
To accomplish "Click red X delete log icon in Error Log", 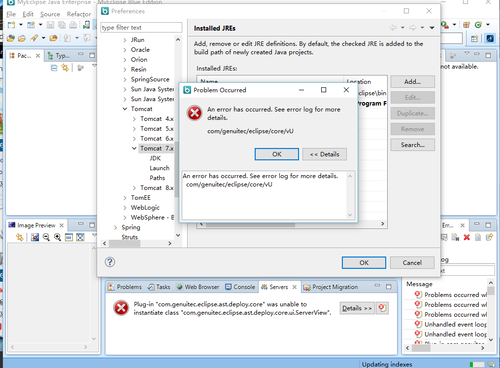I will coord(467,237).
